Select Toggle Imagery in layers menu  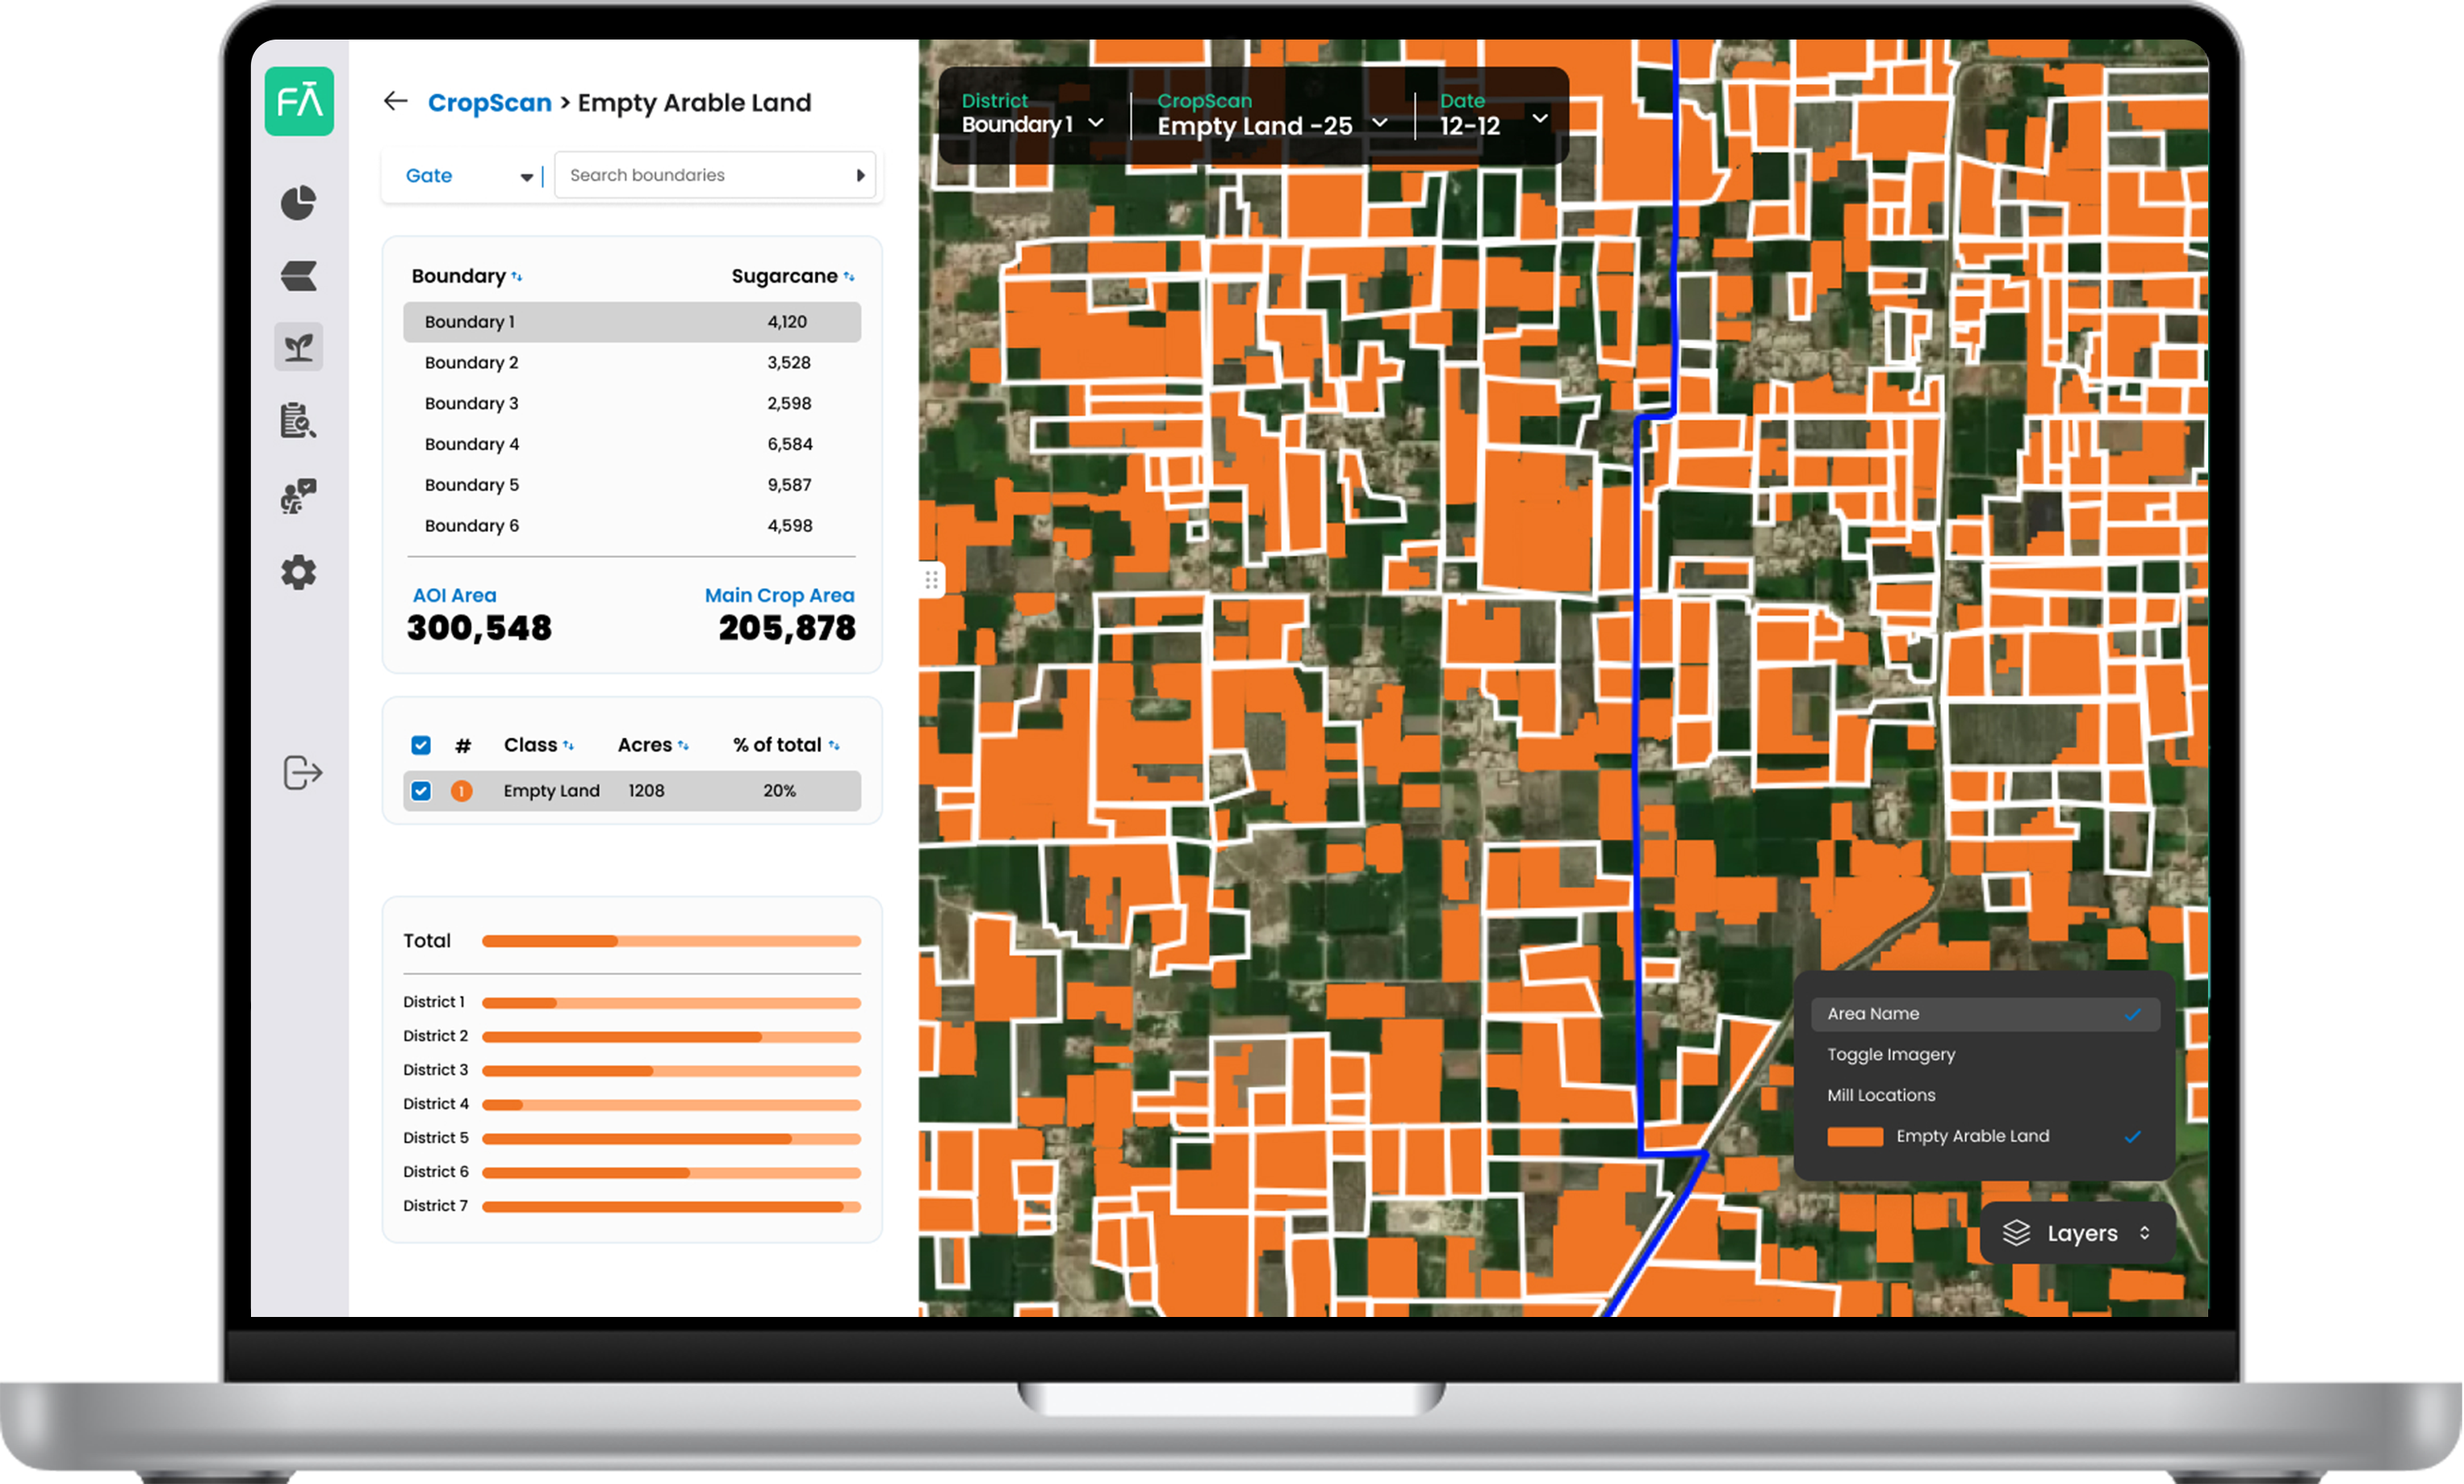[x=1890, y=1055]
